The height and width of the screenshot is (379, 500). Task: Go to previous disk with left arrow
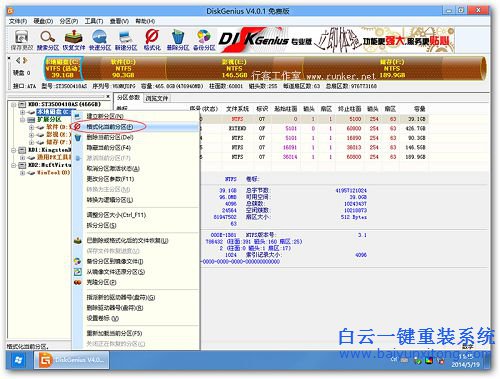coord(18,60)
